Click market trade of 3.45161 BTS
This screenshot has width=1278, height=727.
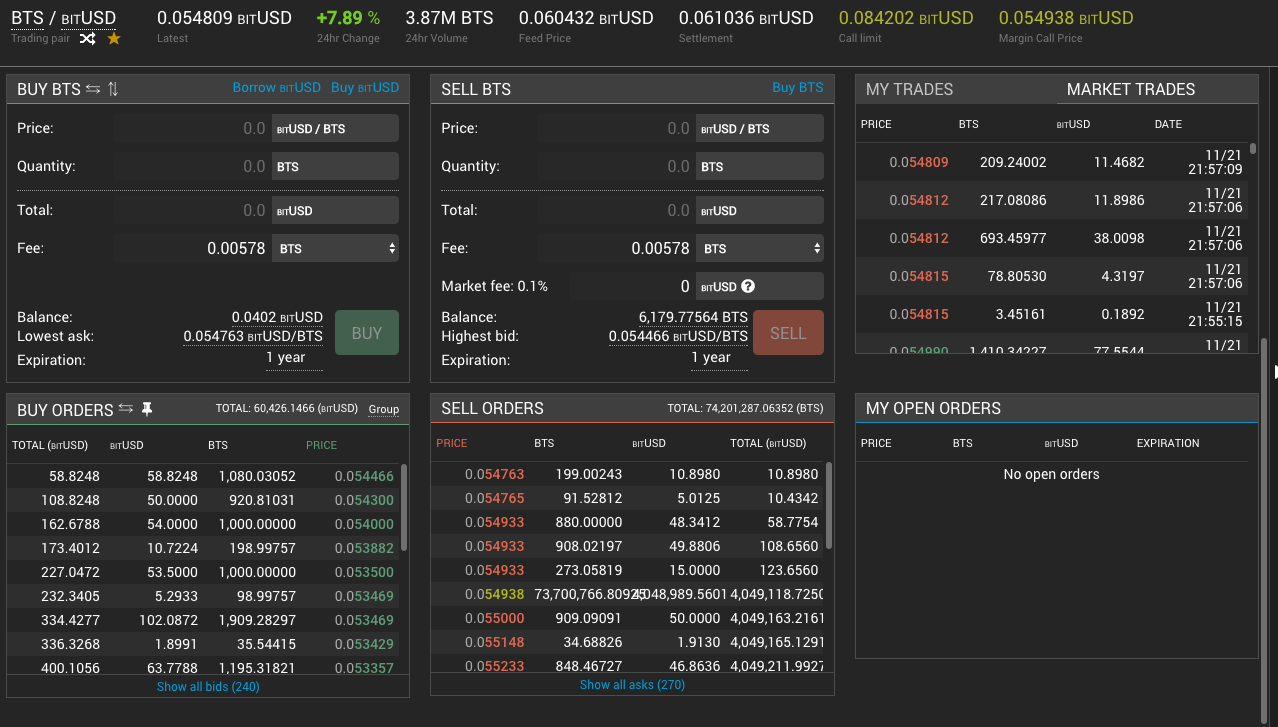(x=1052, y=314)
